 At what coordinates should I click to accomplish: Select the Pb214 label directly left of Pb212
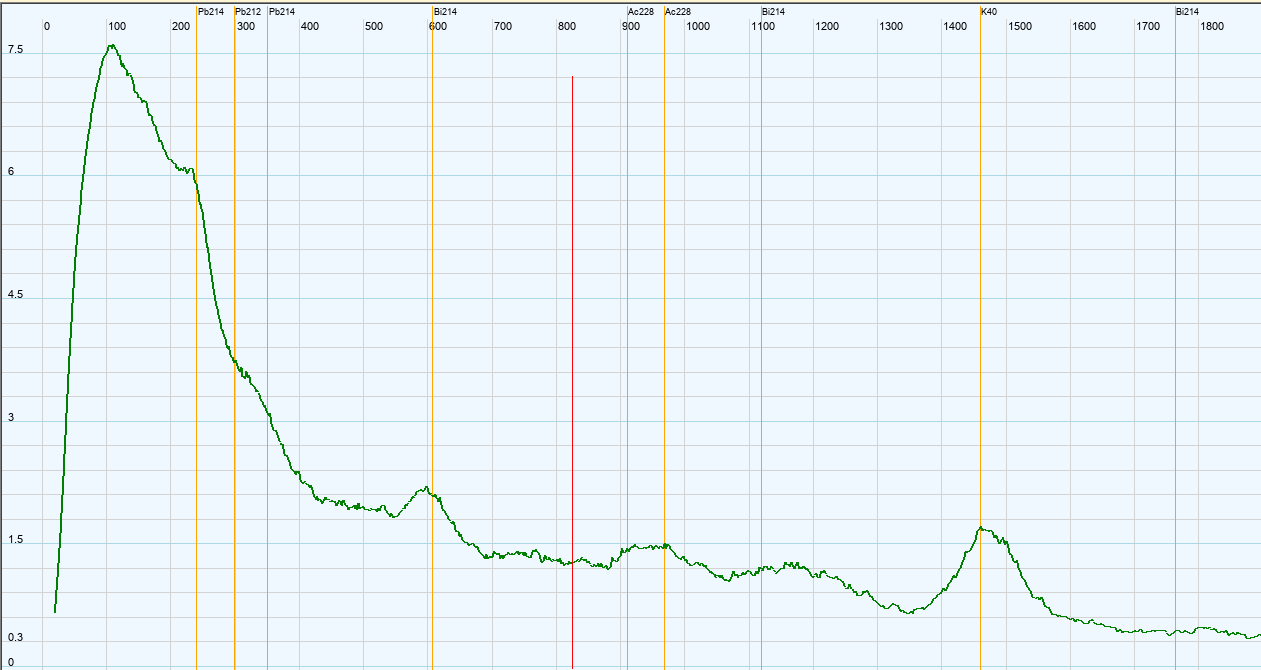[211, 12]
